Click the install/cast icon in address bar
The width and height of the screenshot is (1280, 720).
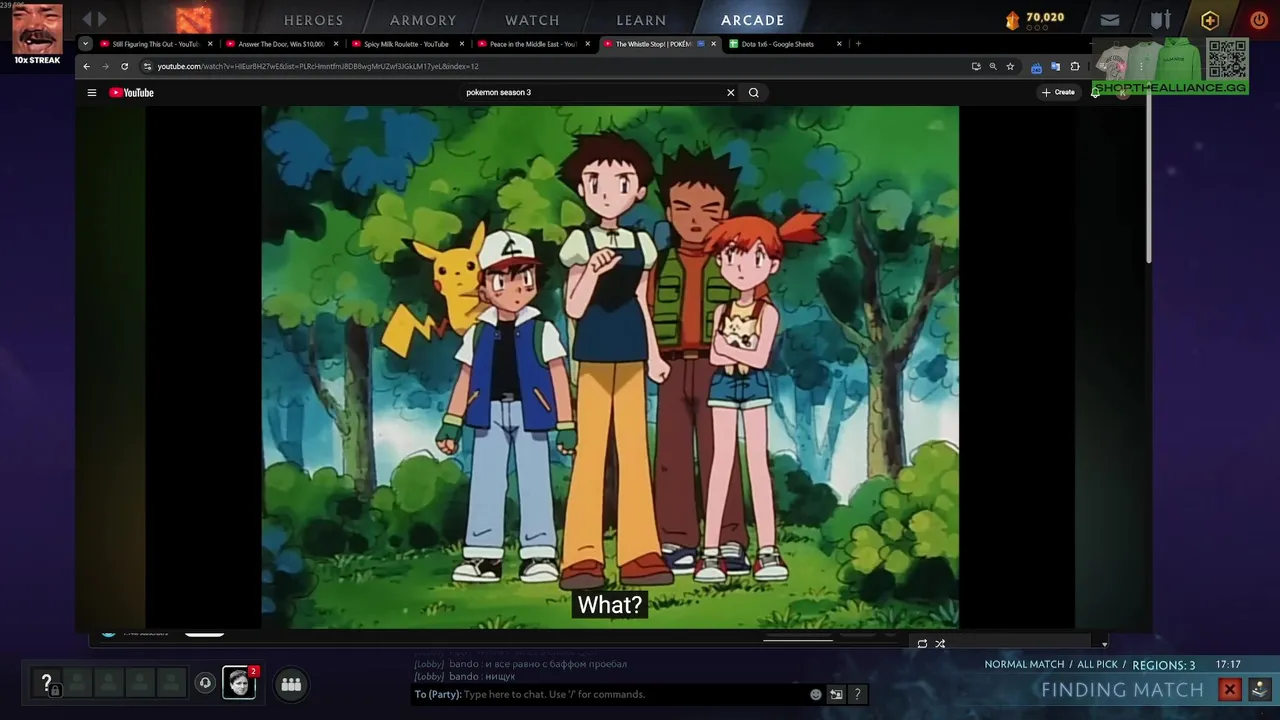coord(976,66)
